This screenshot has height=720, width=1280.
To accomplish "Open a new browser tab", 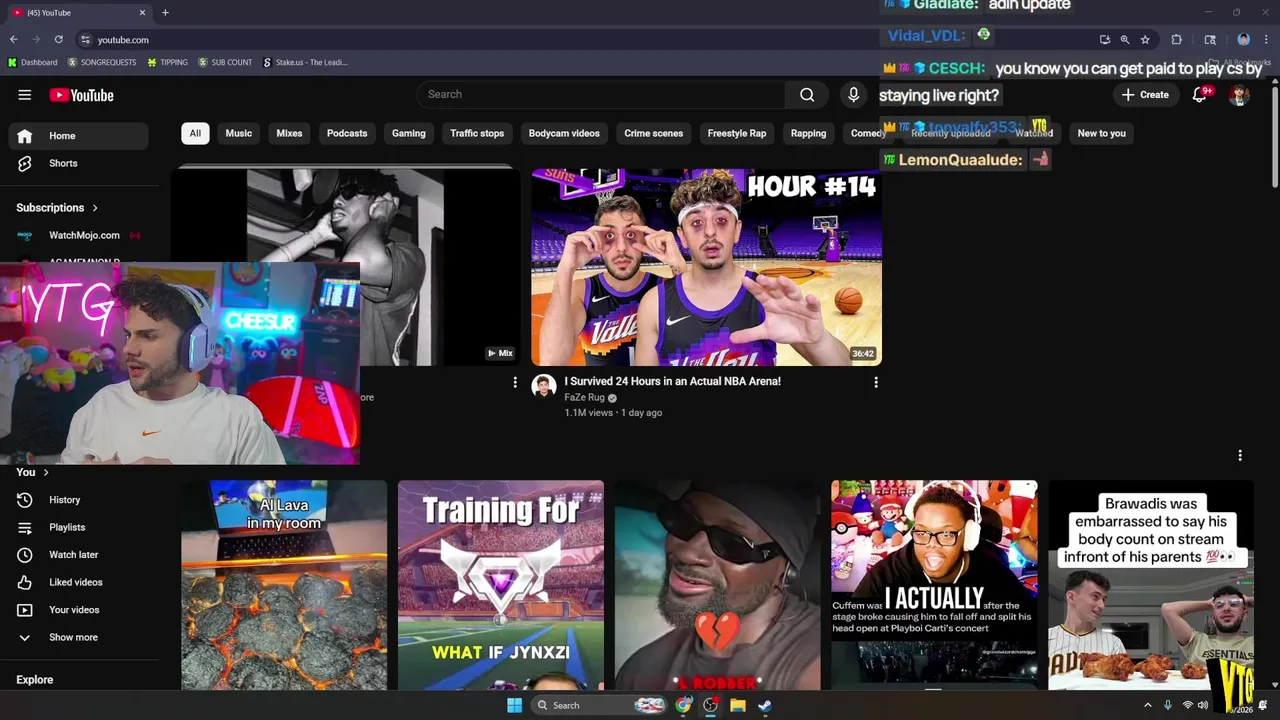I will (x=165, y=13).
